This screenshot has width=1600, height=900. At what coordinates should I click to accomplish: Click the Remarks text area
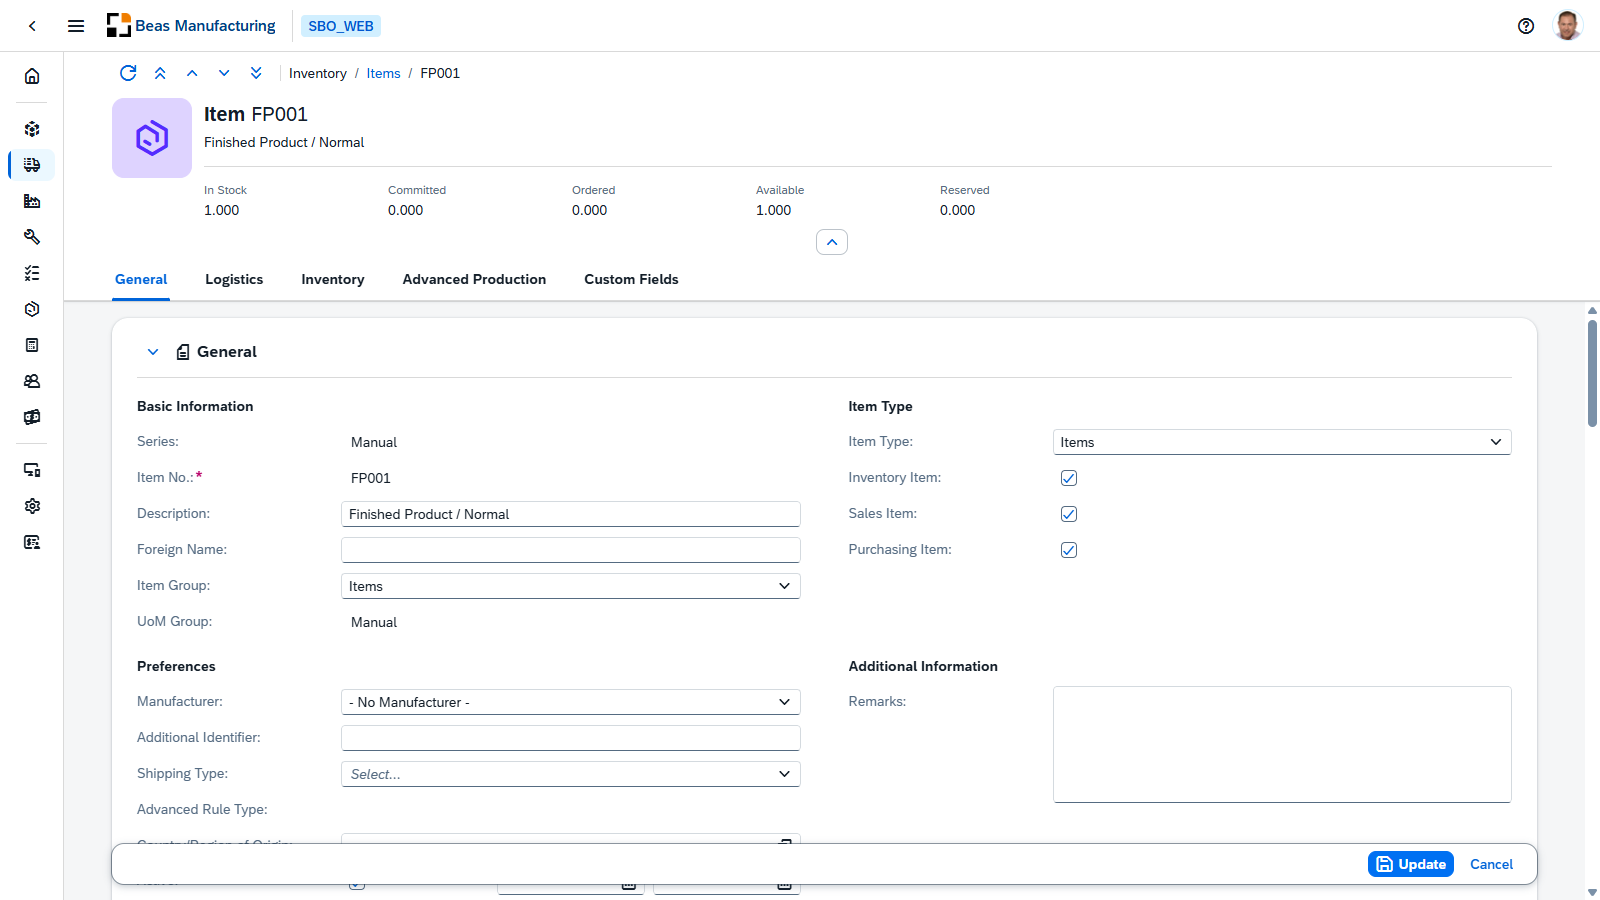click(x=1282, y=744)
